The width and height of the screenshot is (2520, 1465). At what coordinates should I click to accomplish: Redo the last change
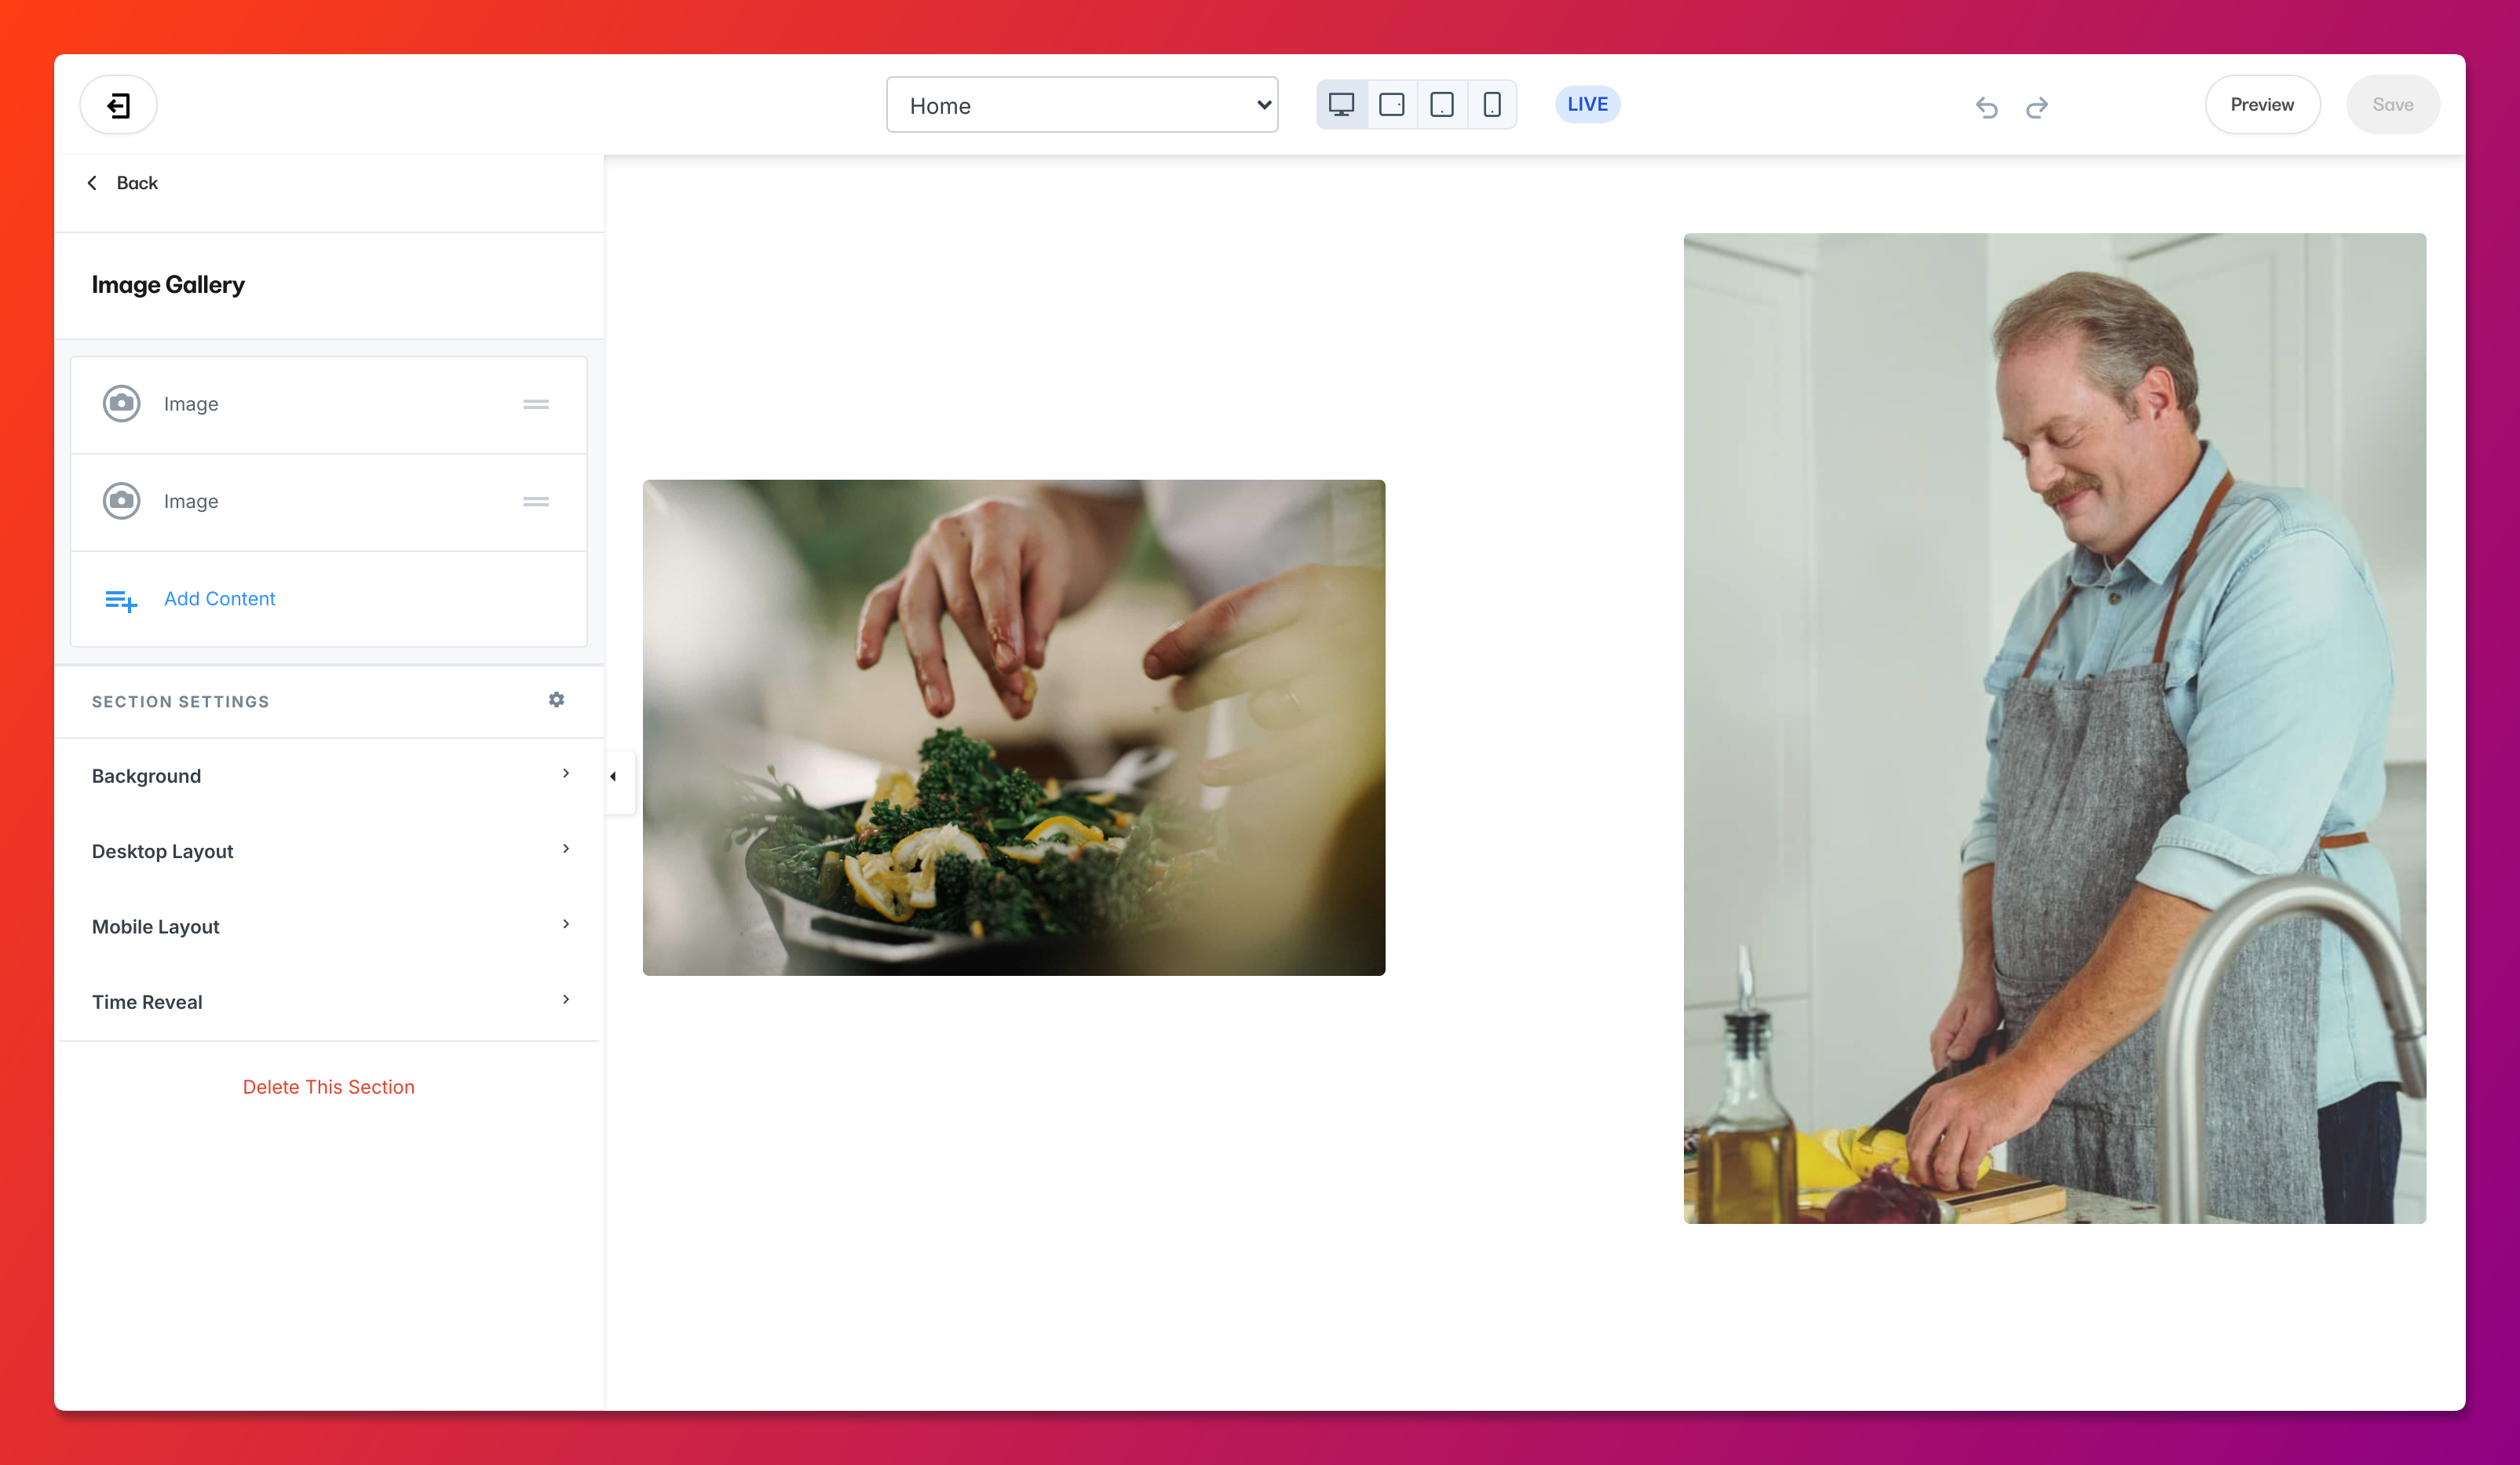point(2037,106)
